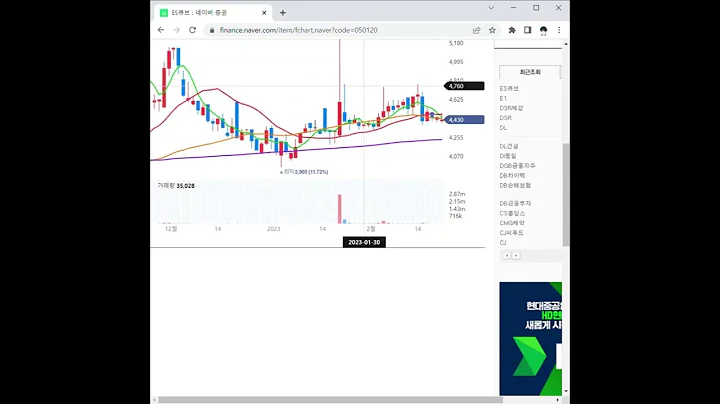Screen dimensions: 720x404
Task: Open CJ씨푸드 stock link
Action: pyautogui.click(x=512, y=233)
